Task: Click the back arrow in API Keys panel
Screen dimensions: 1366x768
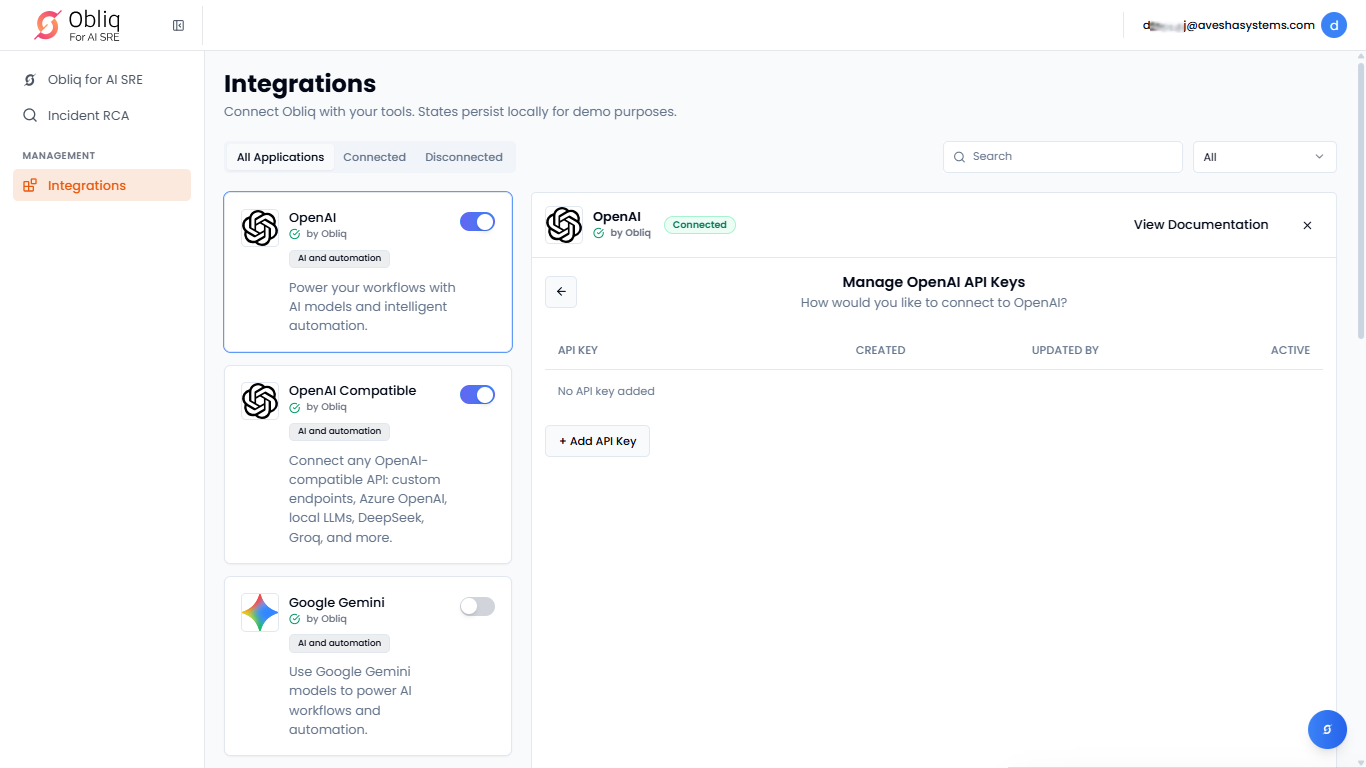Action: click(x=561, y=292)
